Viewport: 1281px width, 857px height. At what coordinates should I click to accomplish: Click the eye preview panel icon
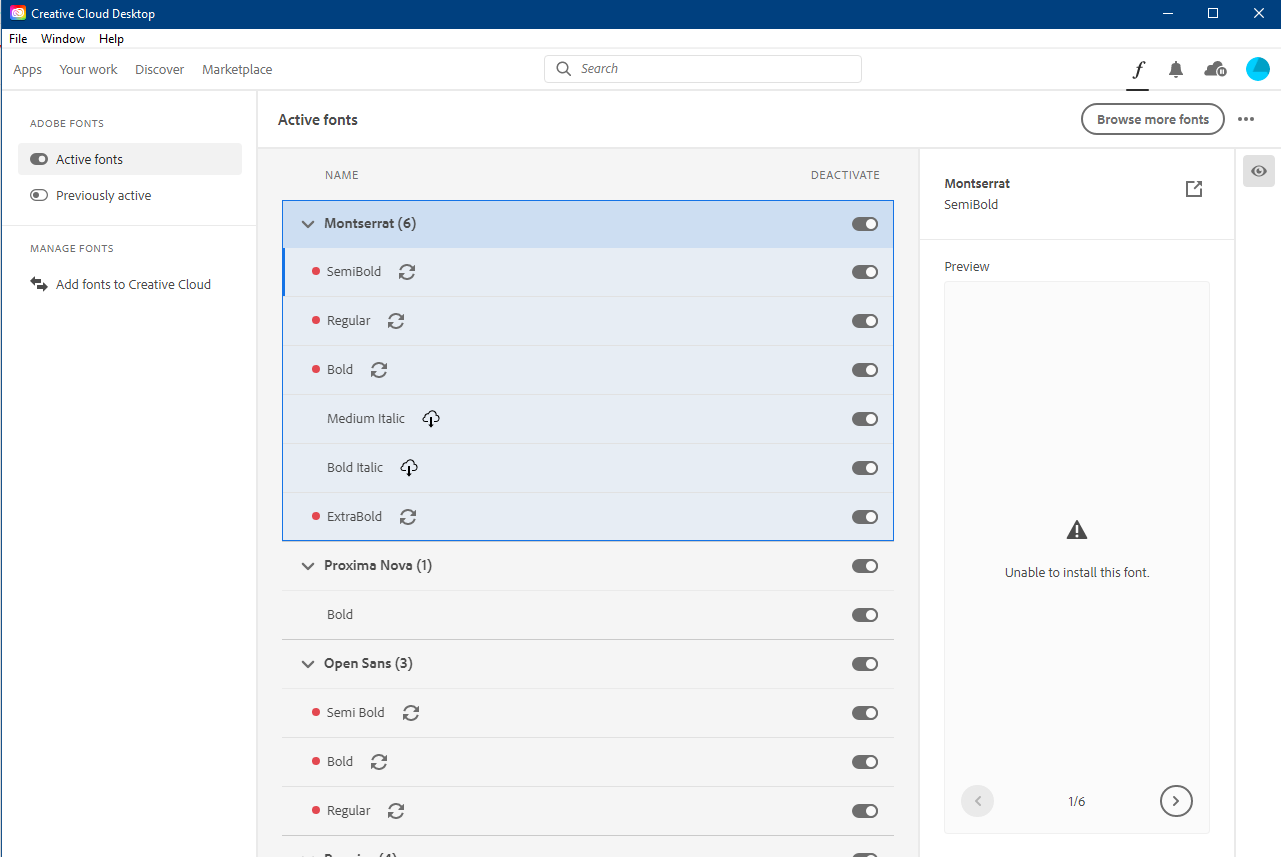pos(1259,172)
